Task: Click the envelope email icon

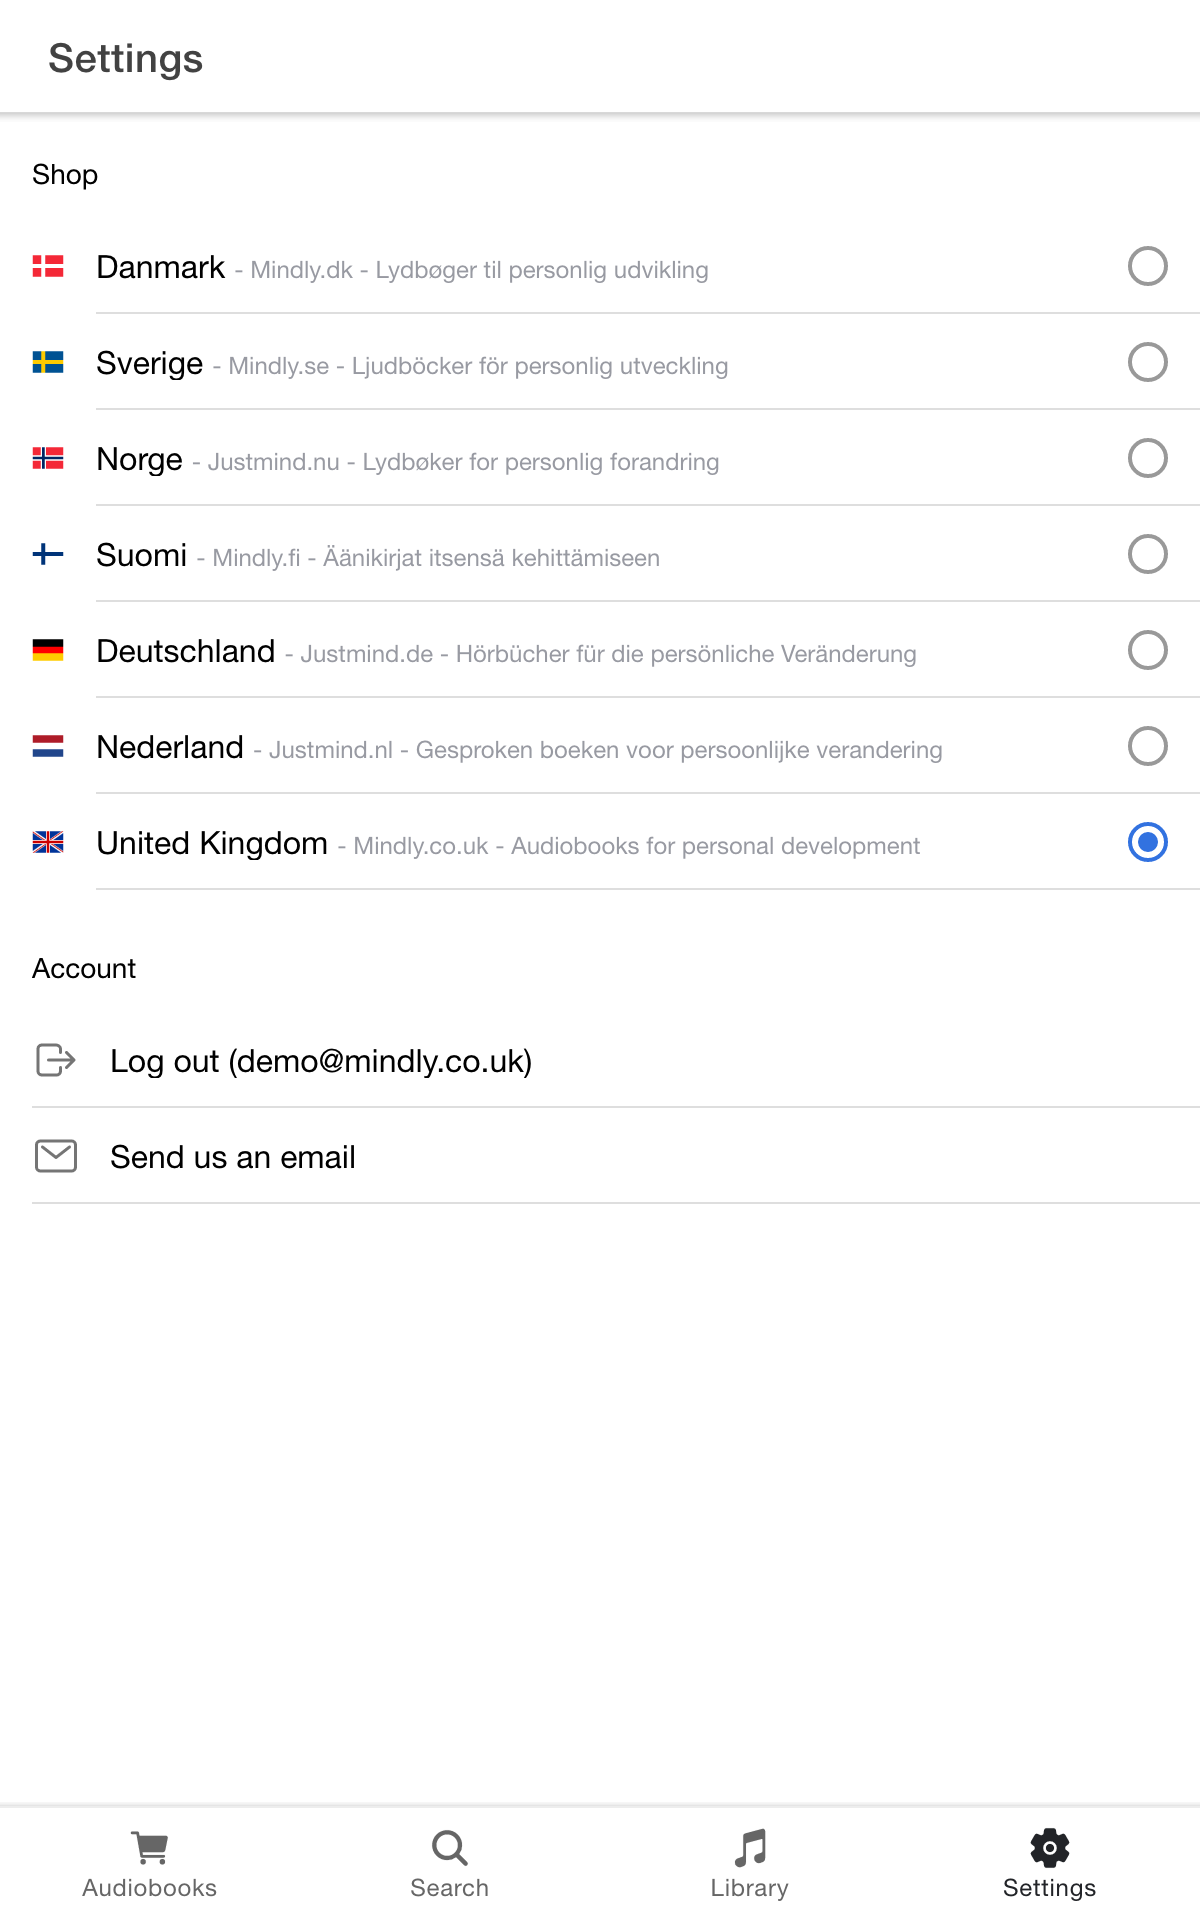Action: (56, 1156)
